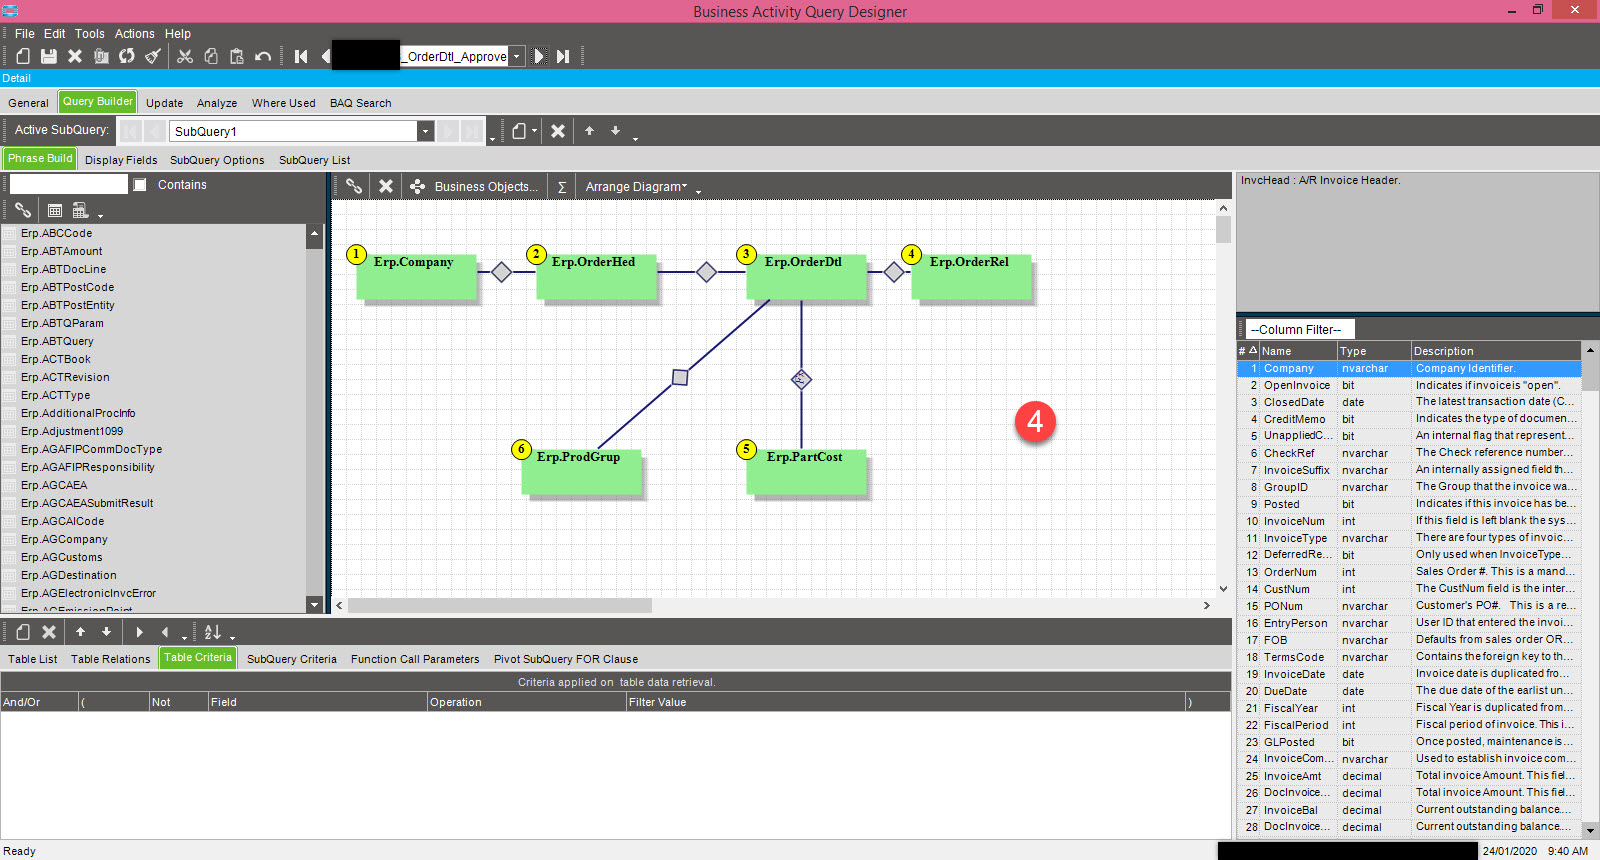Click the Paste clipboard icon

[237, 56]
